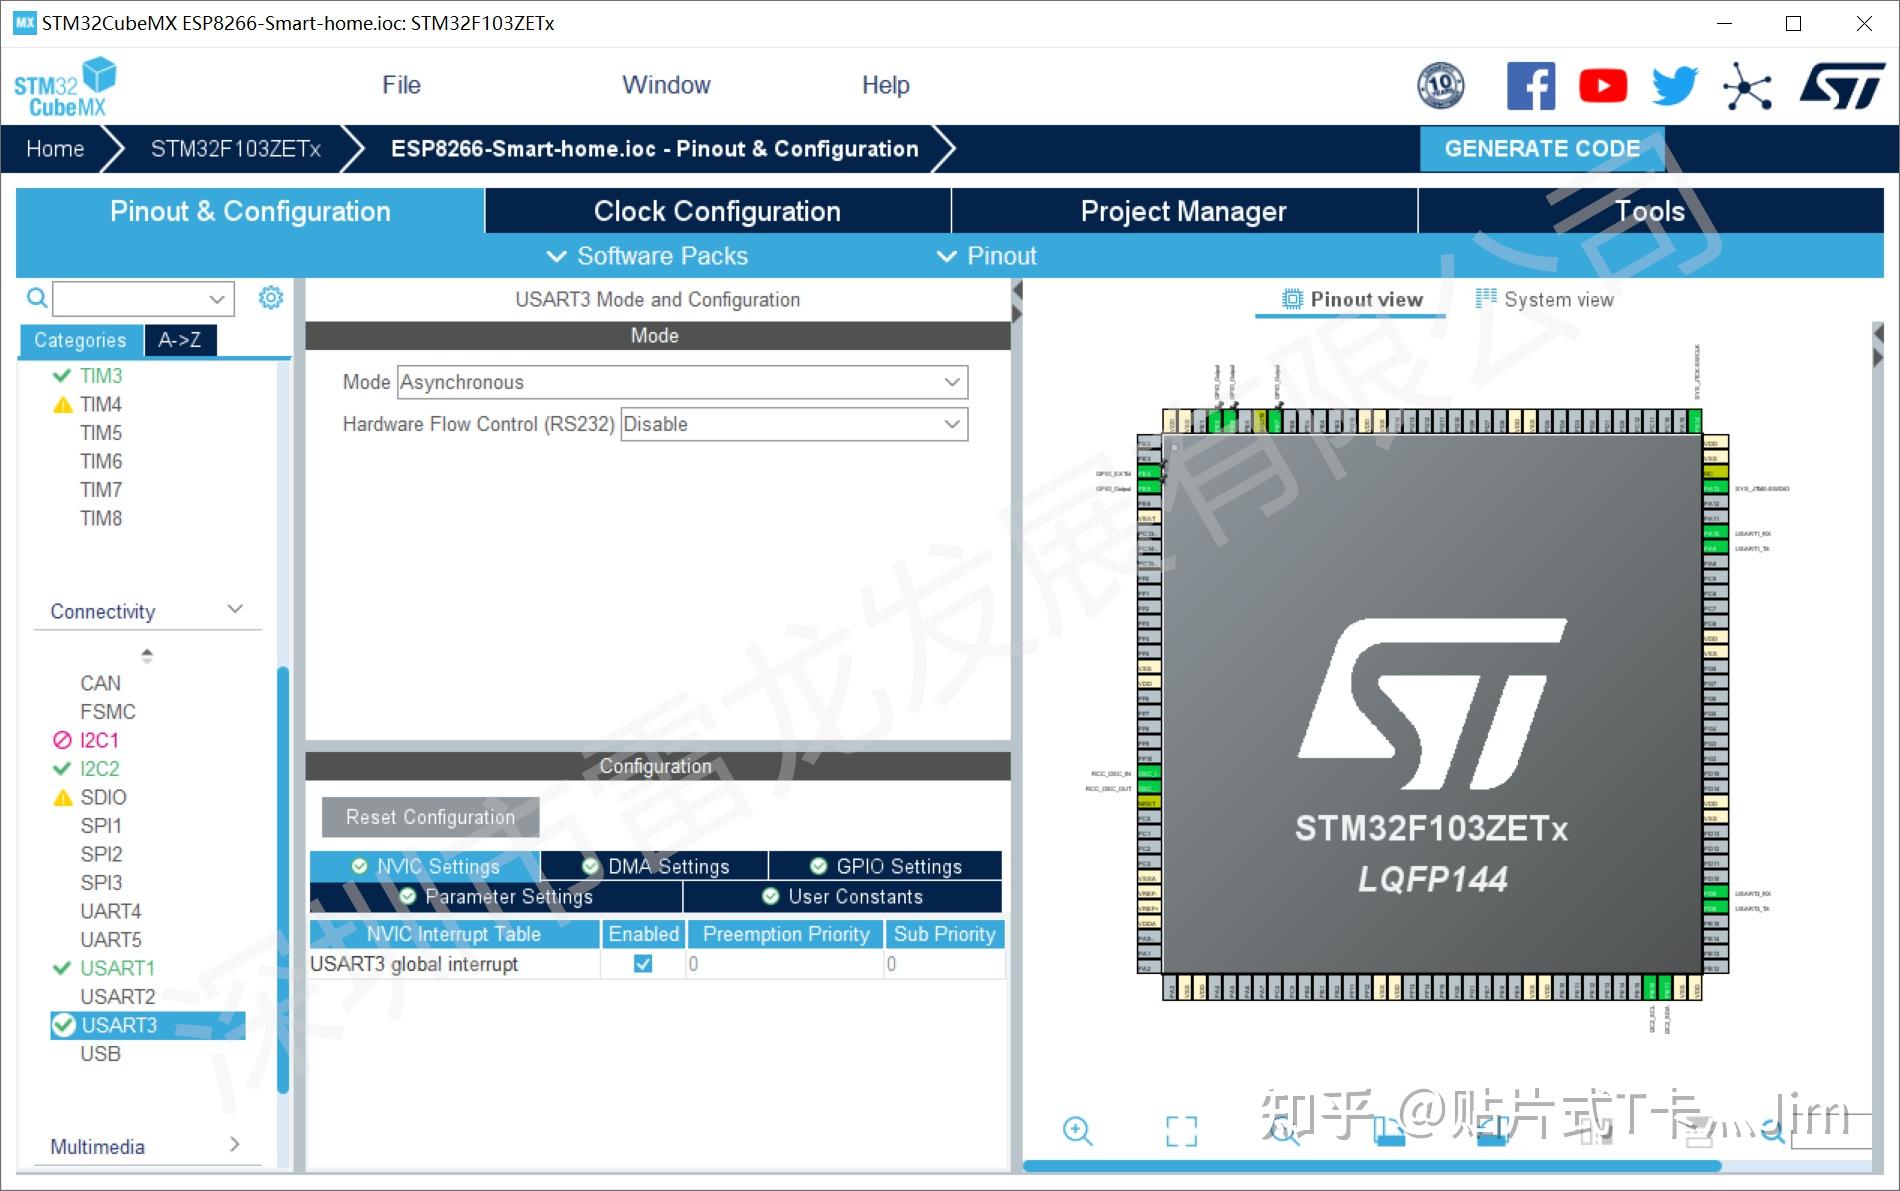
Task: Expand the Pinout dropdown menu
Action: point(987,256)
